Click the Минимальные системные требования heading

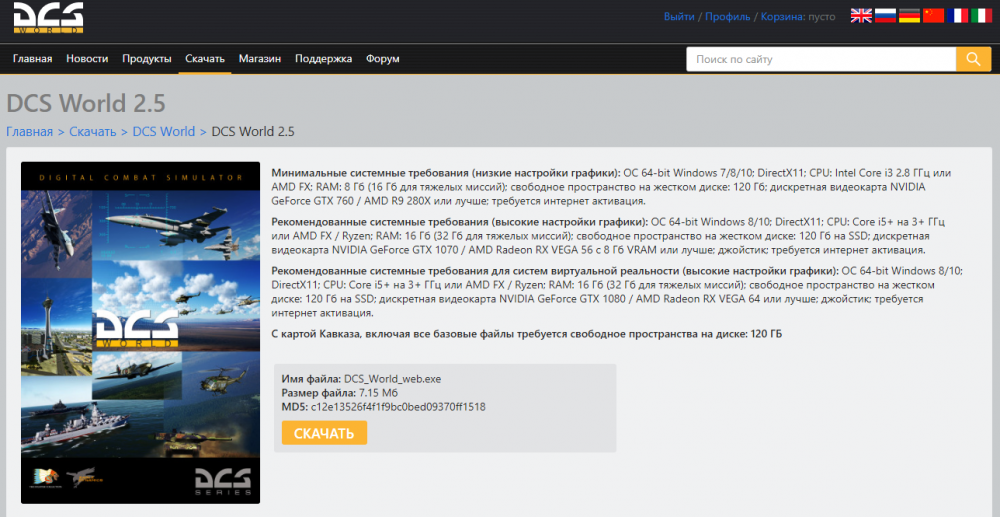[446, 173]
